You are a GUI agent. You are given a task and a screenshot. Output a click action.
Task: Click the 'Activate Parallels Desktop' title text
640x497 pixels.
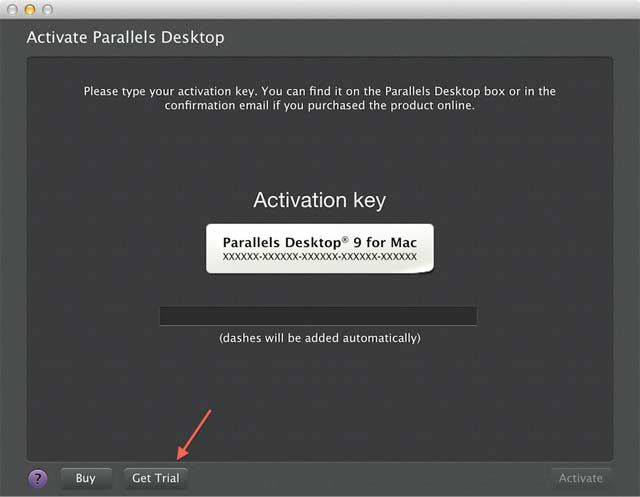(125, 37)
